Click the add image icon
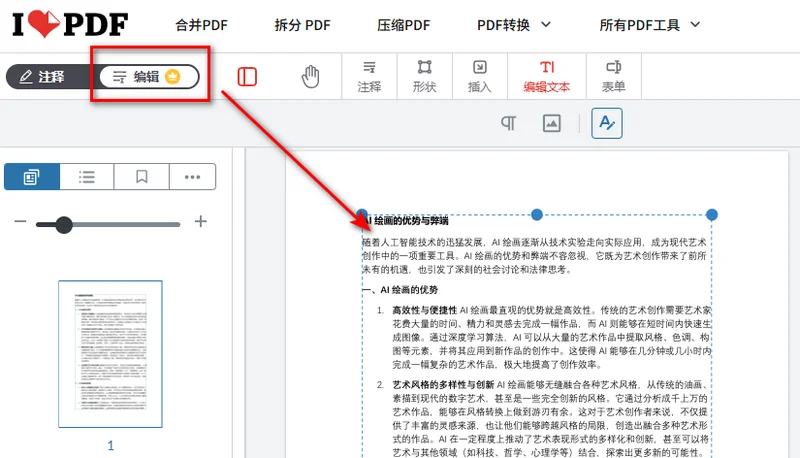This screenshot has width=800, height=458. 552,123
